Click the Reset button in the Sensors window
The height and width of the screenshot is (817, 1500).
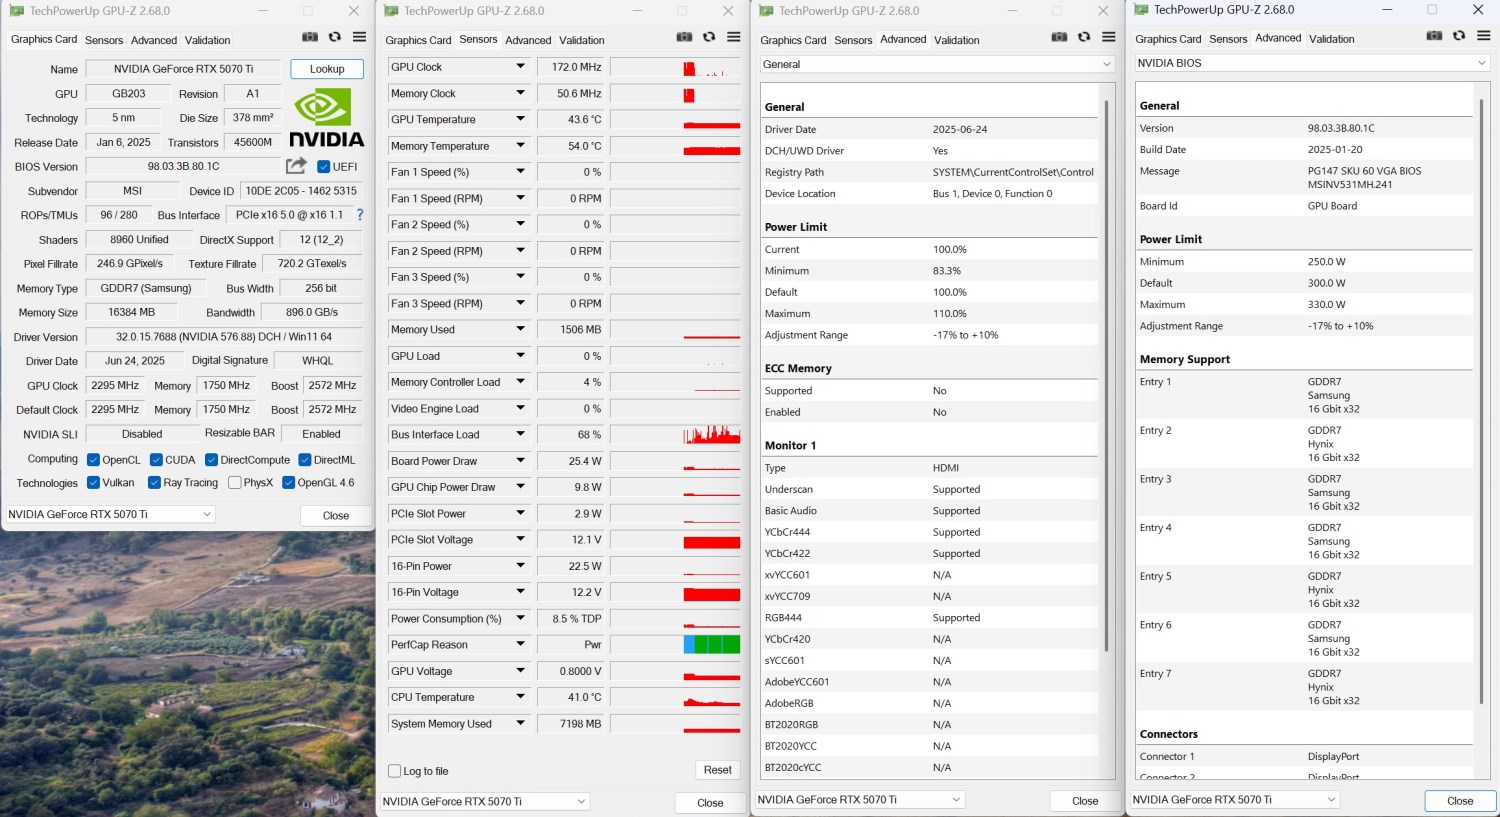tap(718, 770)
